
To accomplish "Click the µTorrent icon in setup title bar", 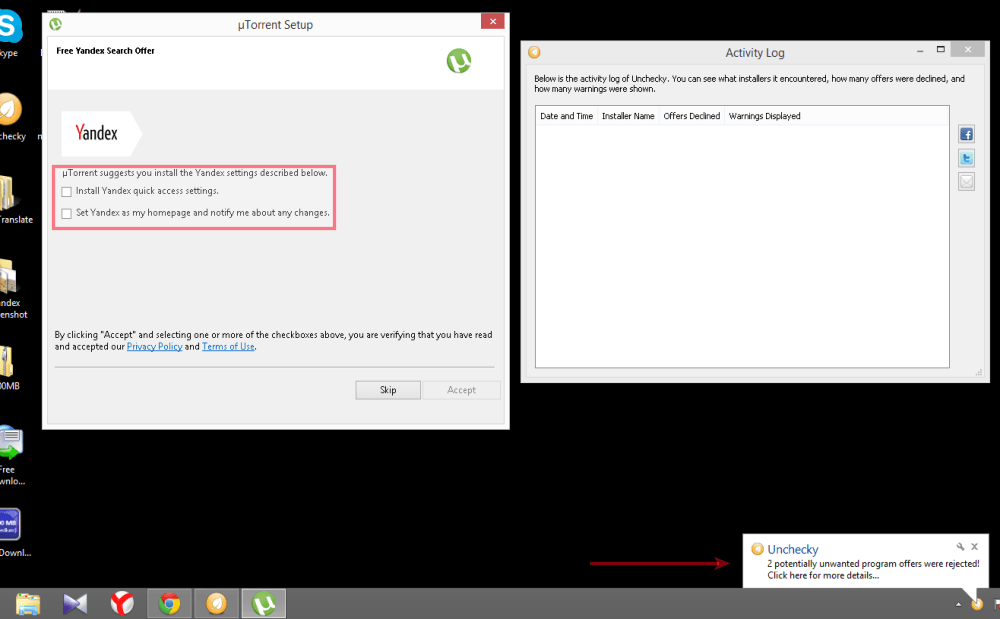I will 55,24.
